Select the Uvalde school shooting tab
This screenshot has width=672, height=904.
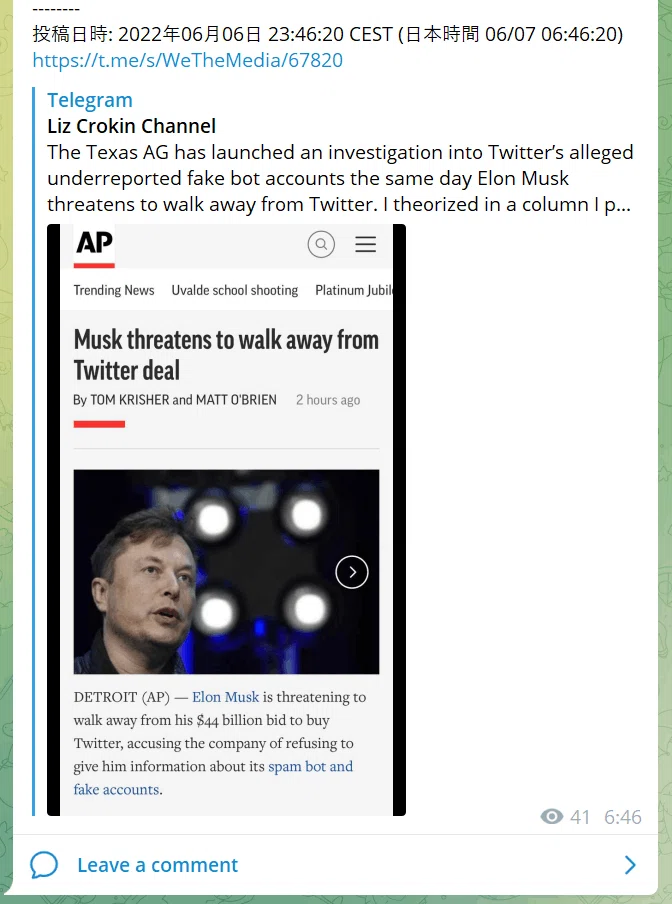(235, 290)
